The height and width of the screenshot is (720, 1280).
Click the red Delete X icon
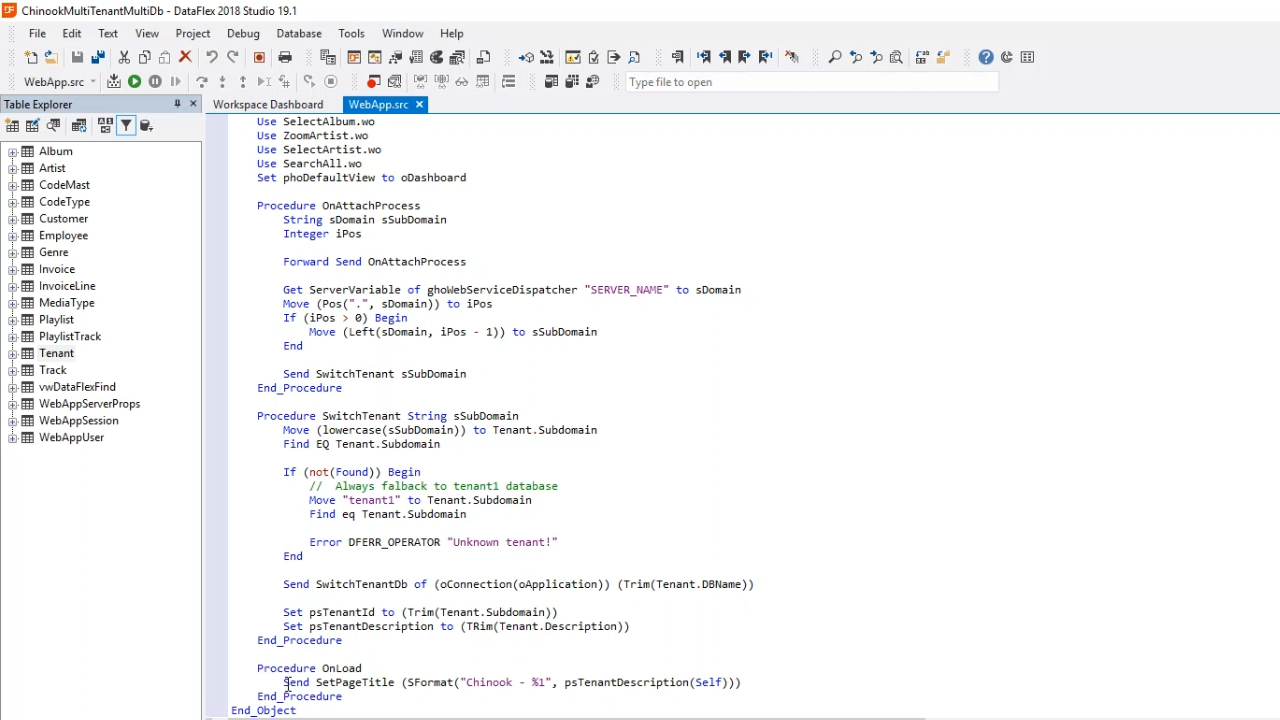[x=185, y=57]
